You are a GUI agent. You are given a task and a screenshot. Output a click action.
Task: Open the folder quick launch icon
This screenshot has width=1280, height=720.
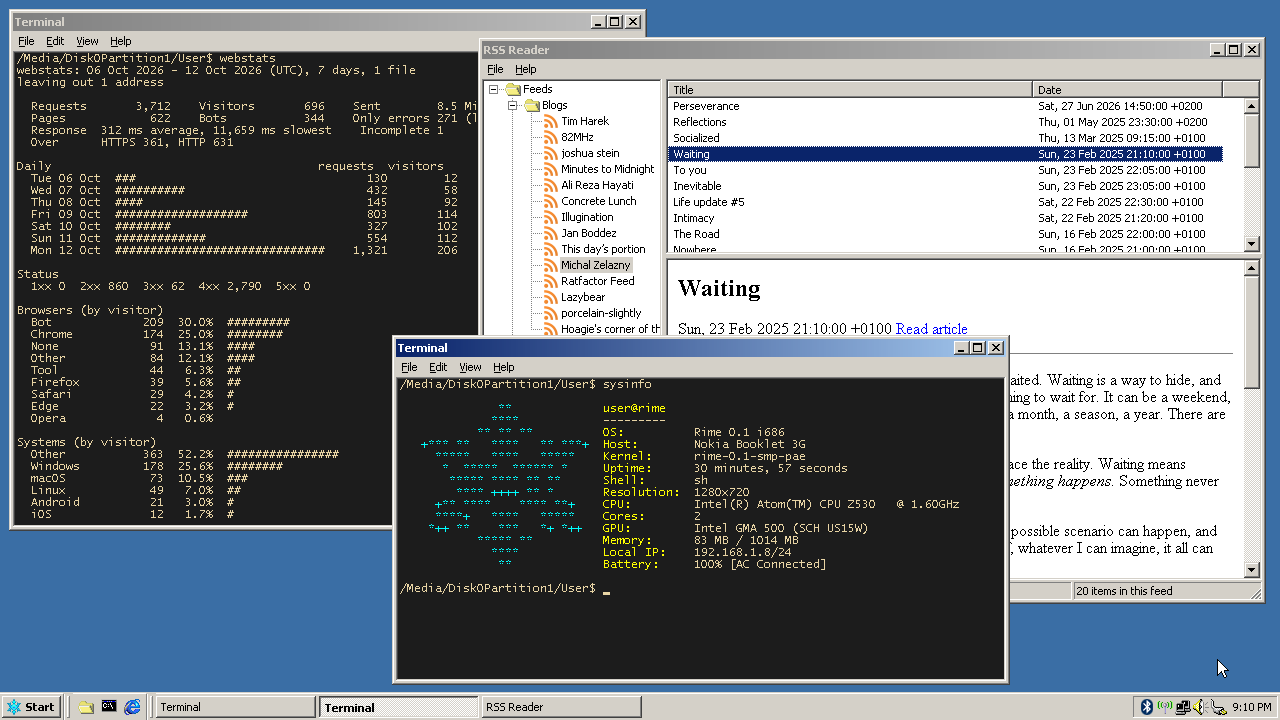[86, 707]
